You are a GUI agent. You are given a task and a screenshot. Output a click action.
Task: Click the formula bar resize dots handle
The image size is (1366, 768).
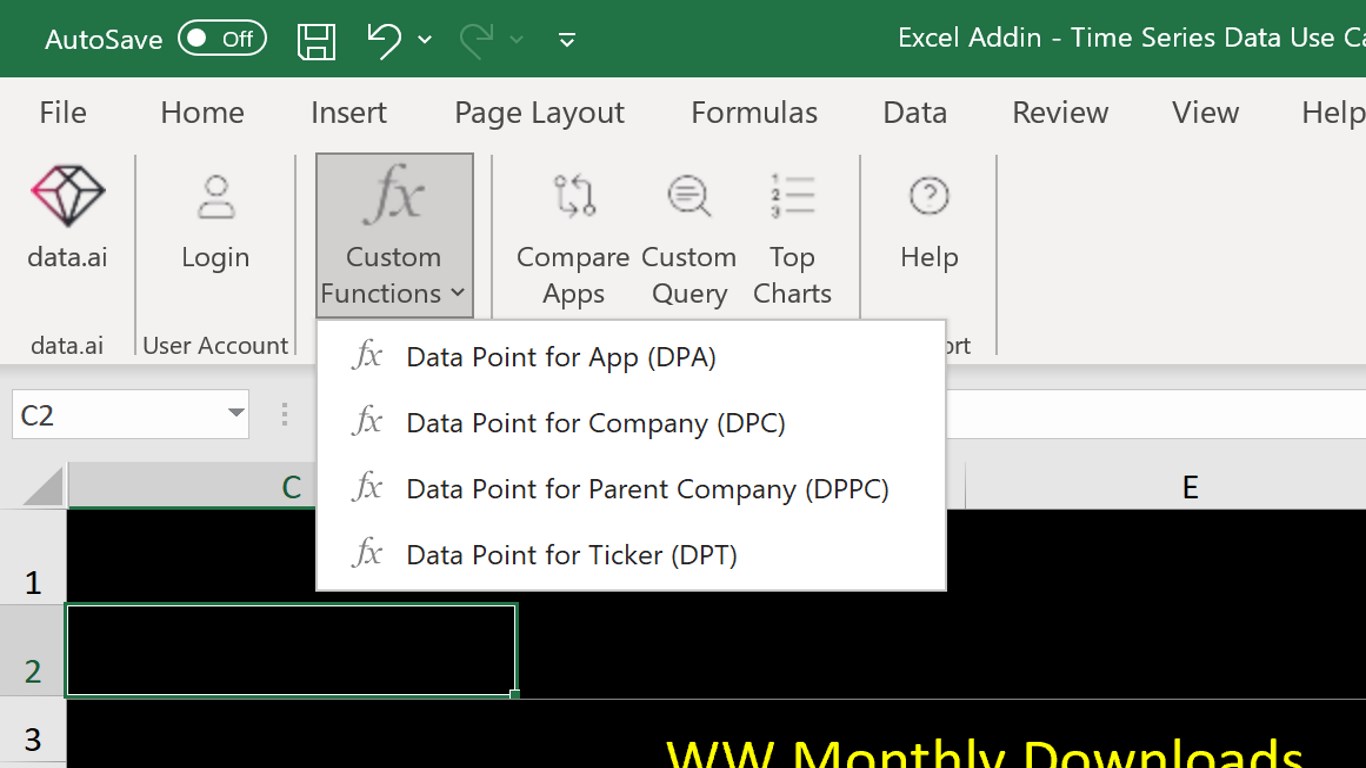point(285,414)
